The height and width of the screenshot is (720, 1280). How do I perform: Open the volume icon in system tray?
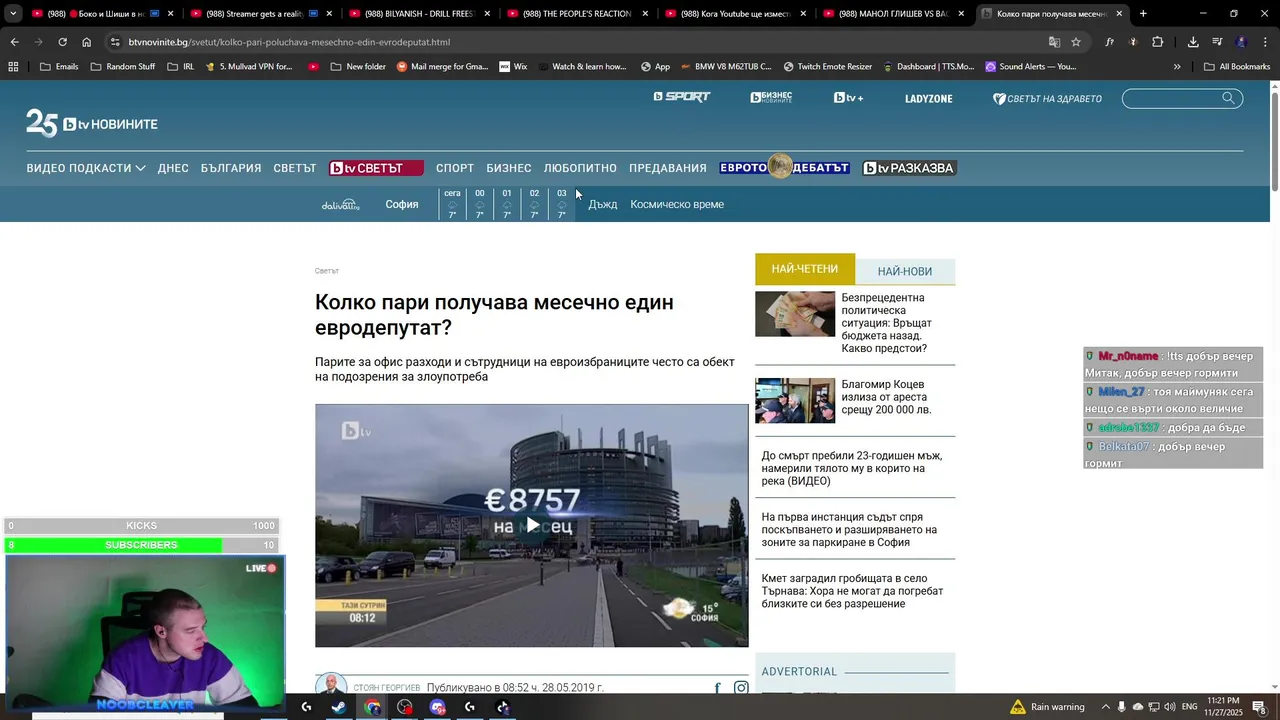(1171, 707)
